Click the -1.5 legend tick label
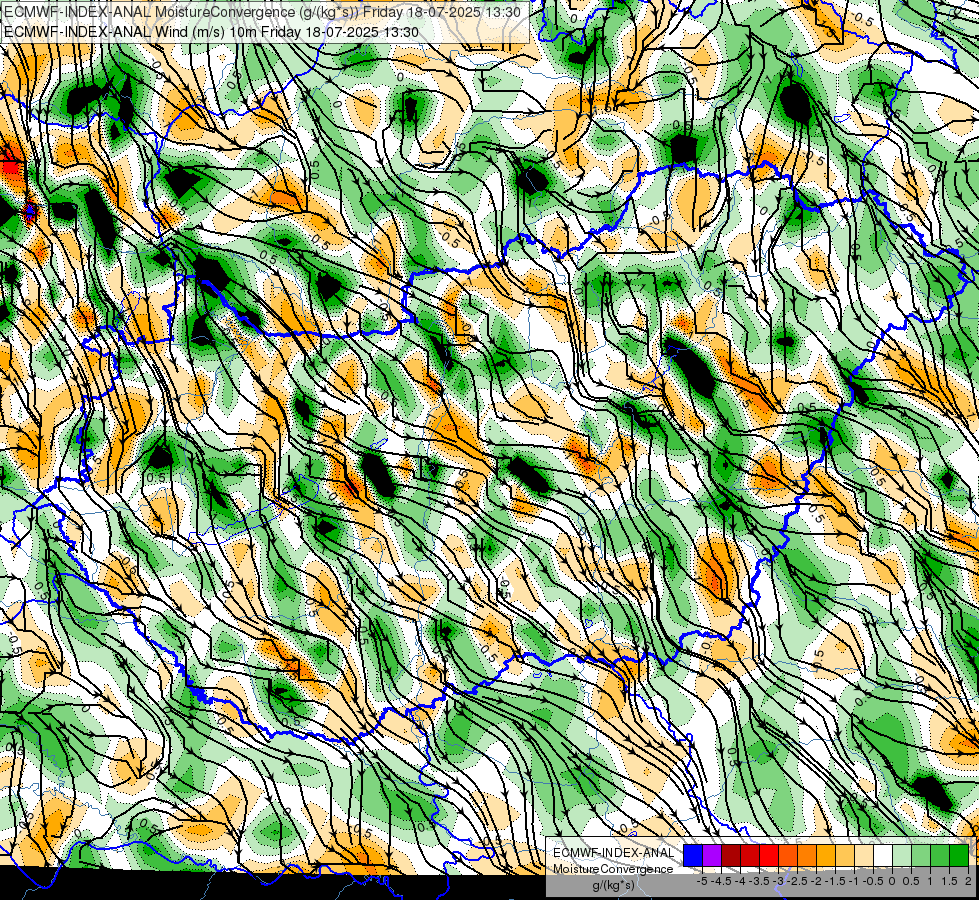Viewport: 979px width, 900px height. (x=835, y=881)
